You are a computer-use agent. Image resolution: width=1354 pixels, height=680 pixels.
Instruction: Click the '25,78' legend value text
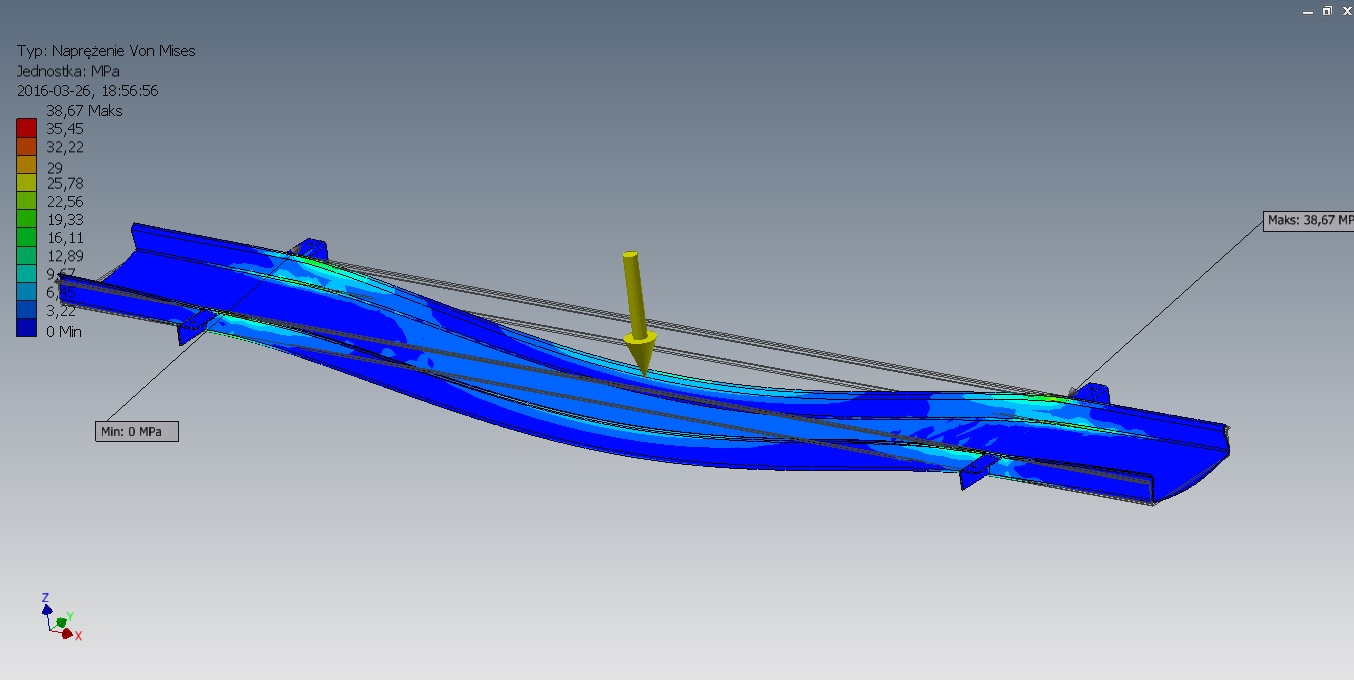(65, 184)
